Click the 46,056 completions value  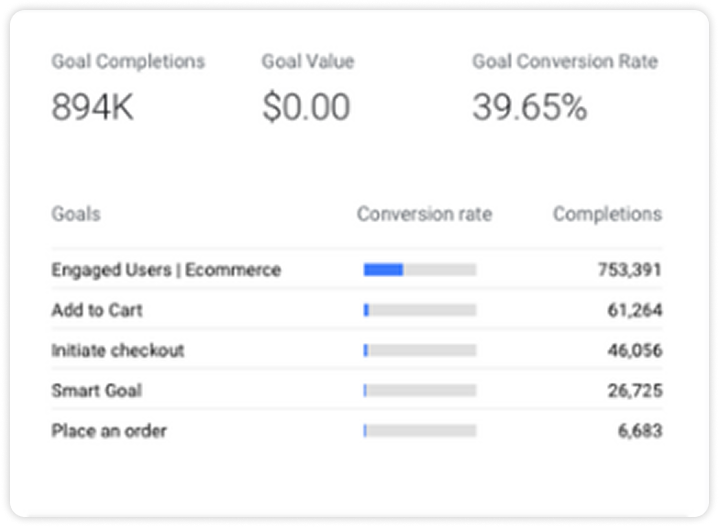point(634,351)
